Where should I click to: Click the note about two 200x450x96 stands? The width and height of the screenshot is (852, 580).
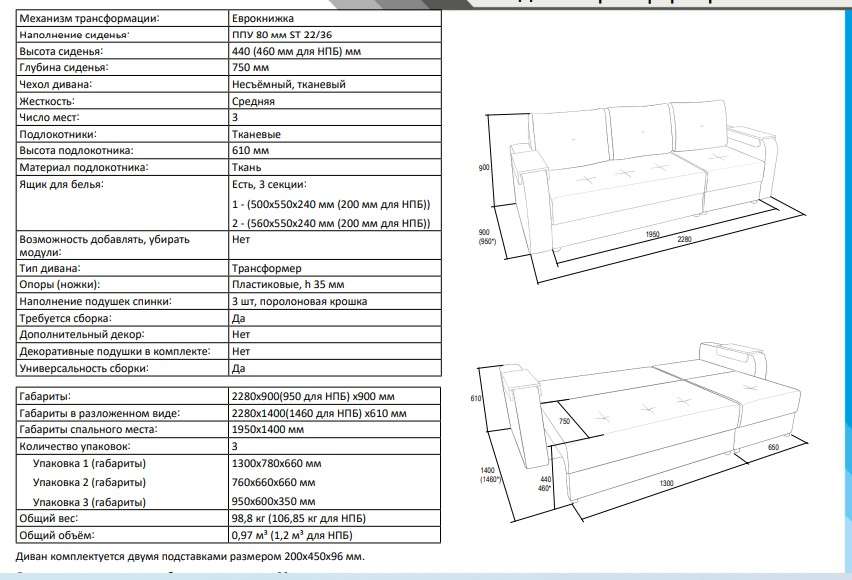[191, 556]
